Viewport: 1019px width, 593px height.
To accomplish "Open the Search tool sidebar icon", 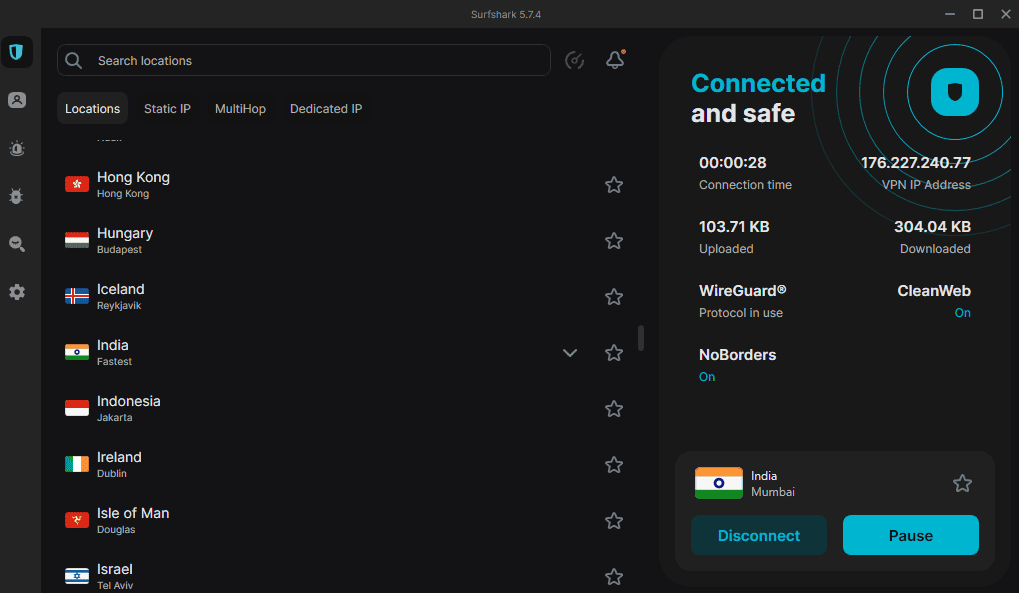I will coord(17,244).
